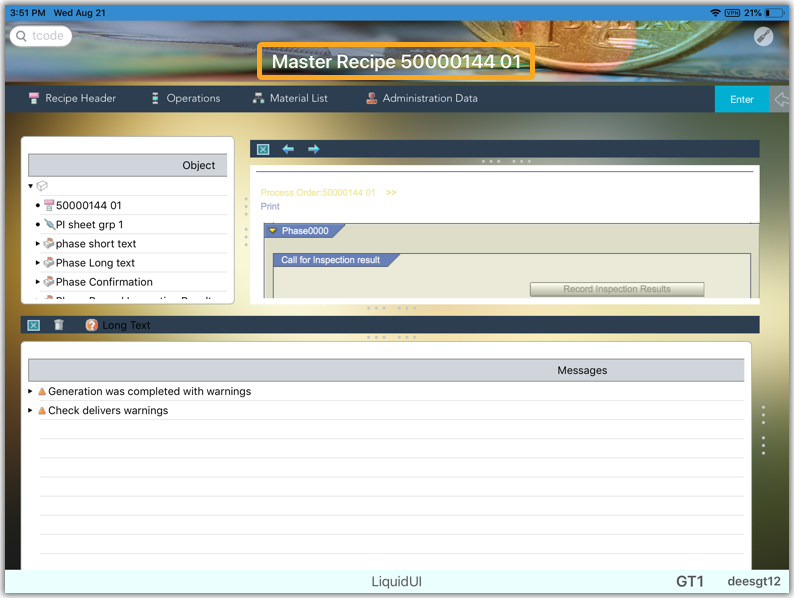
Task: Click the wrench settings icon top right
Action: tap(763, 36)
